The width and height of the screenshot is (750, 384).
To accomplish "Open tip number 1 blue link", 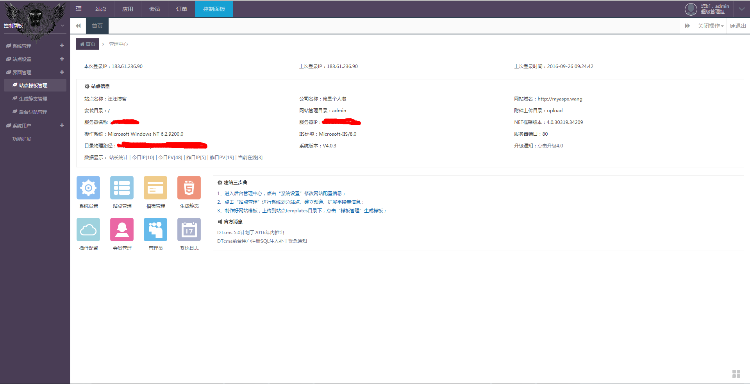I will click(281, 194).
